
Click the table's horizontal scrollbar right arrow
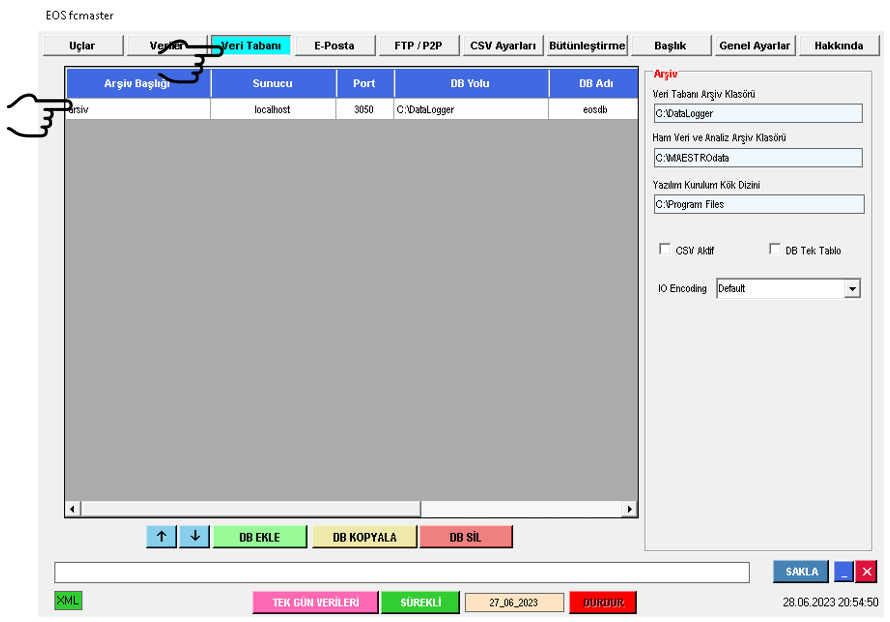(x=629, y=509)
